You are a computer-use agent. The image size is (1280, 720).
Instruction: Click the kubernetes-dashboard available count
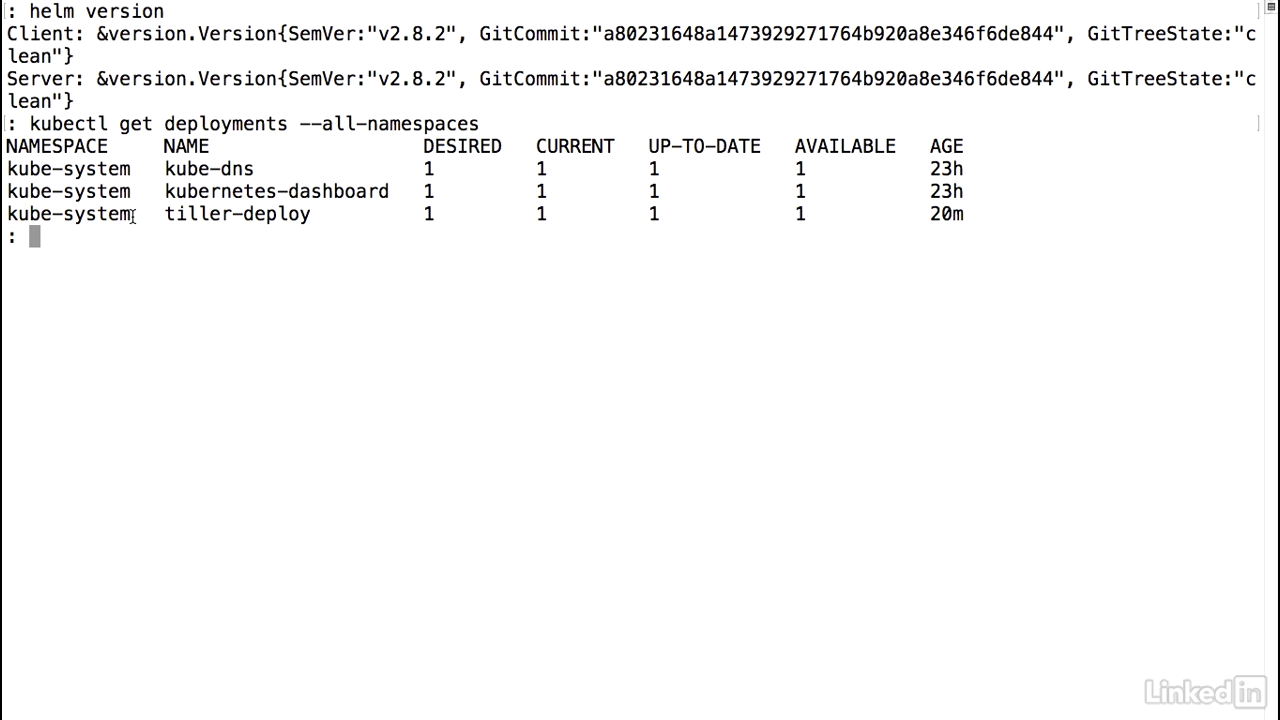(800, 191)
